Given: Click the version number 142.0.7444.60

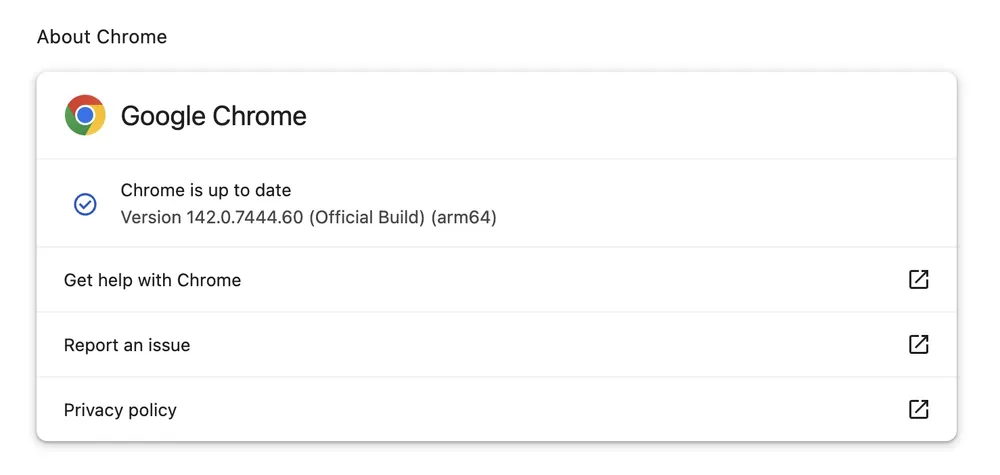Looking at the screenshot, I should [244, 217].
